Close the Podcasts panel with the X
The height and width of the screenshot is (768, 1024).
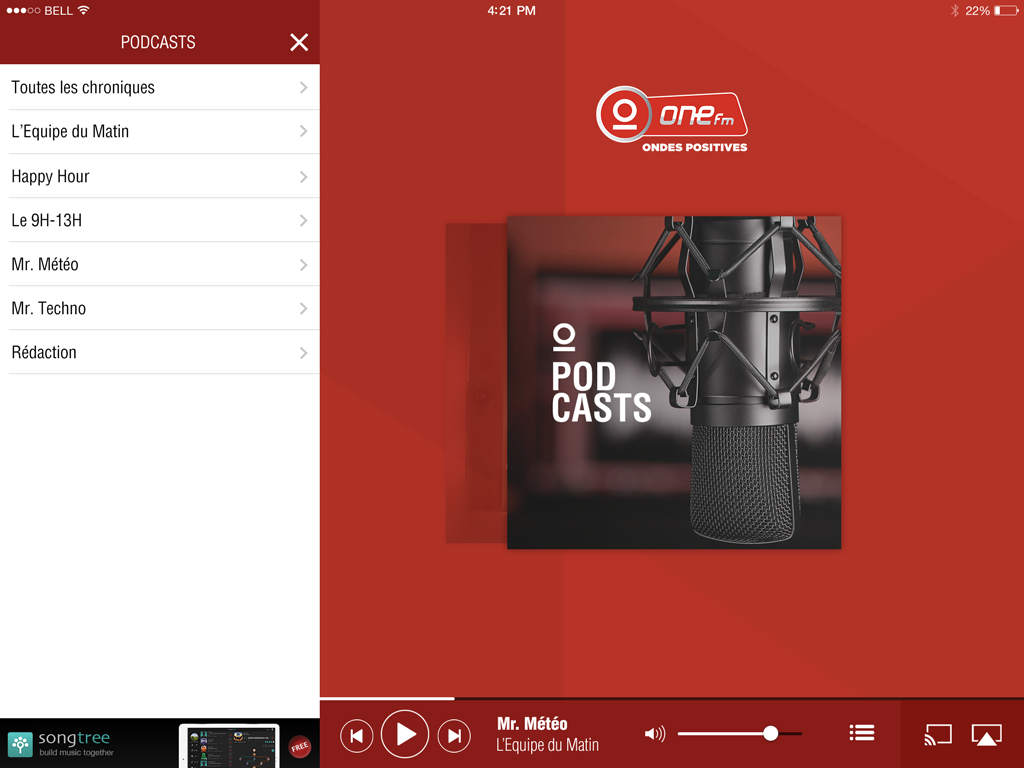(x=299, y=42)
